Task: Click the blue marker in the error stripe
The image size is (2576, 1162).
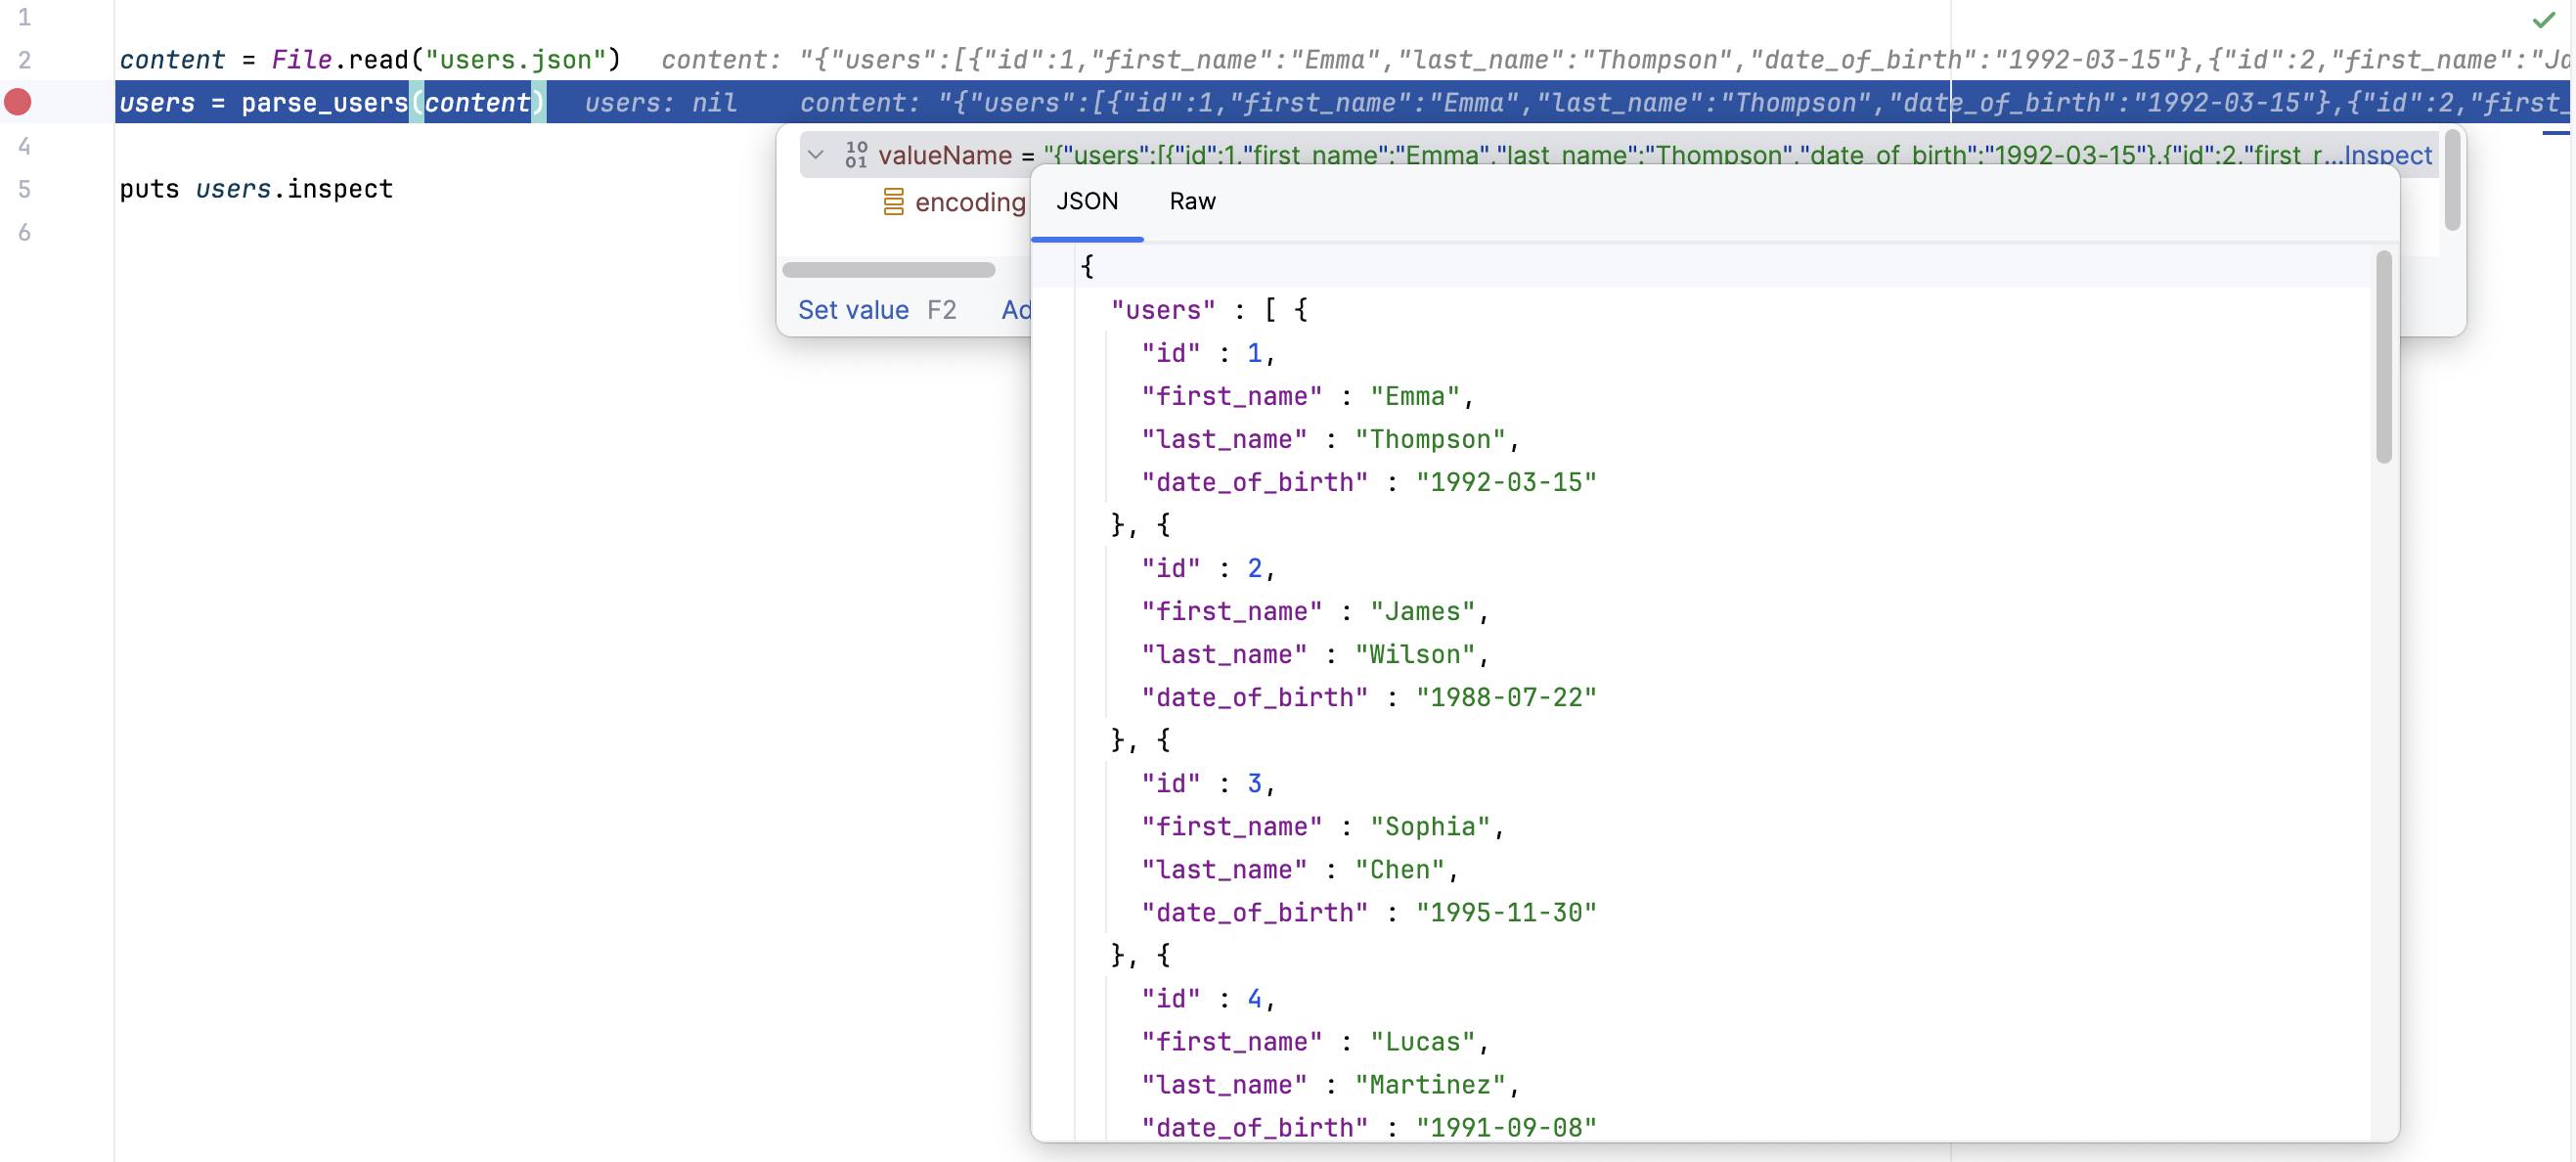Action: (2554, 132)
